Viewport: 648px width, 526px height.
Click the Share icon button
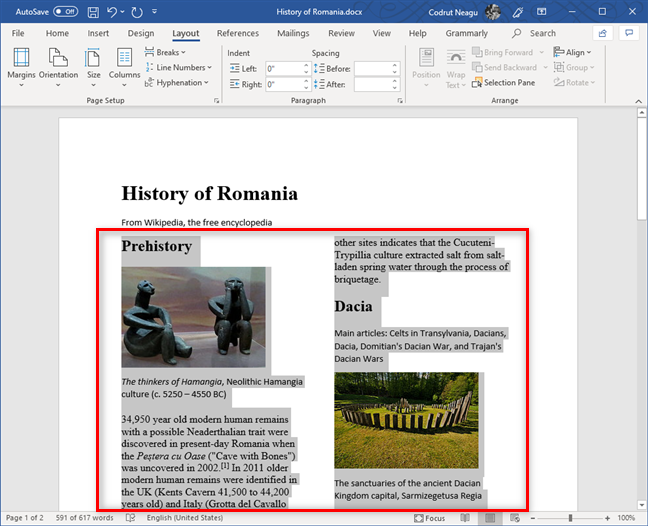pyautogui.click(x=603, y=33)
